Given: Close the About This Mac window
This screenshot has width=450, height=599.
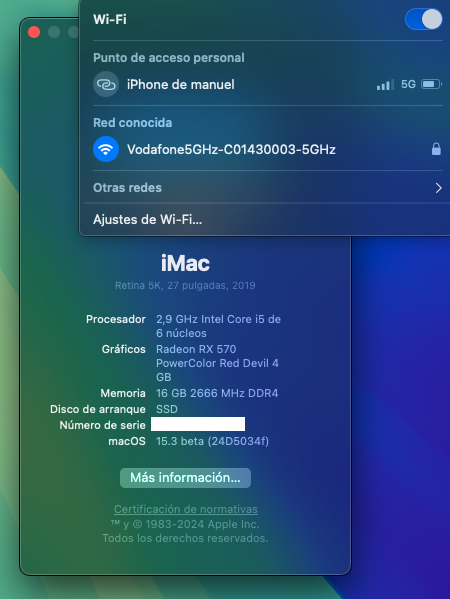Looking at the screenshot, I should [x=34, y=32].
